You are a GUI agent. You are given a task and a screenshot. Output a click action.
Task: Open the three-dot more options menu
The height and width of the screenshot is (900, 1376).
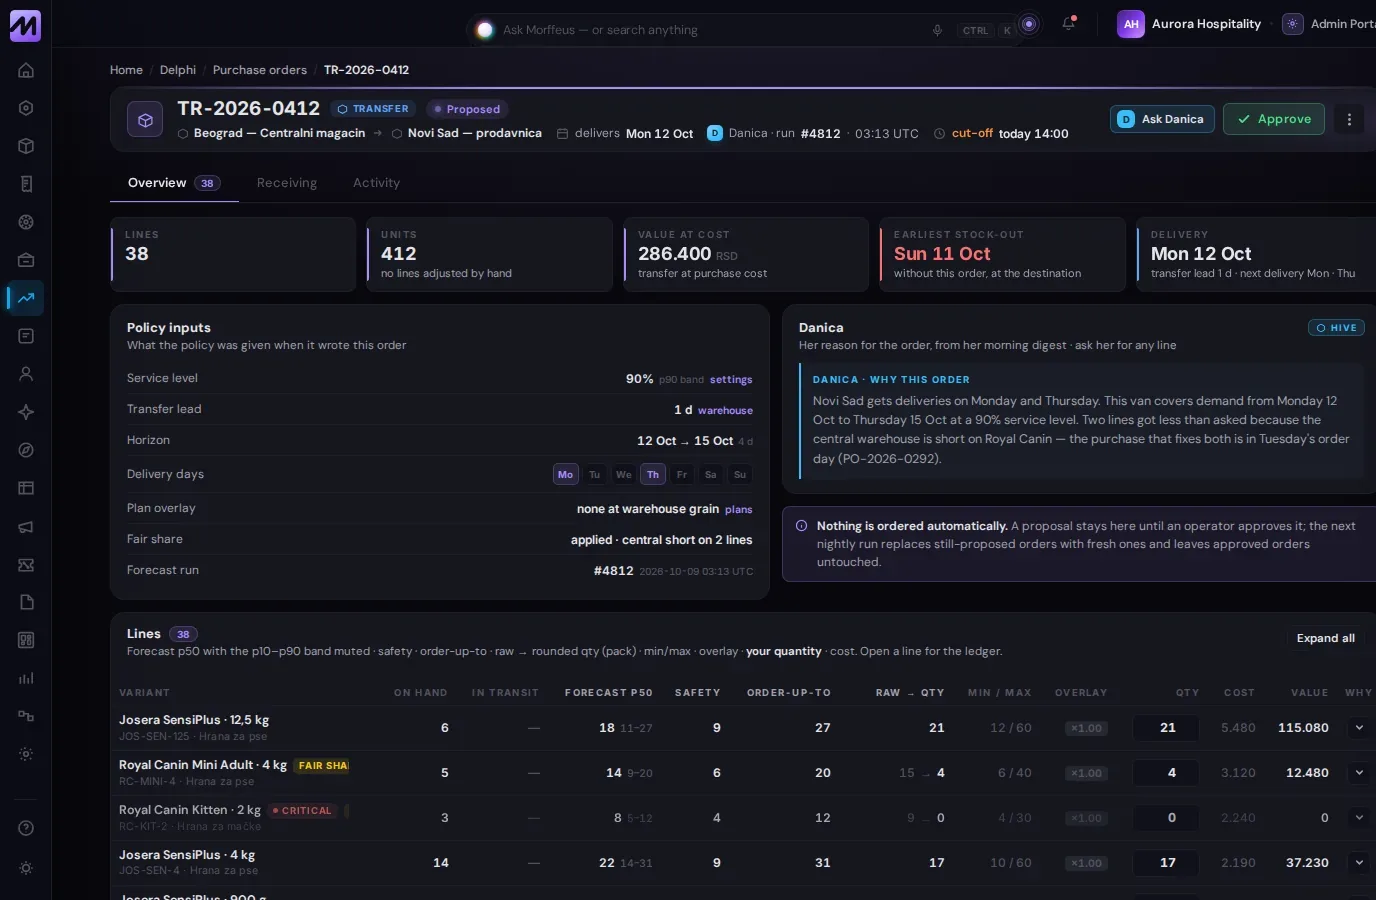(1349, 119)
